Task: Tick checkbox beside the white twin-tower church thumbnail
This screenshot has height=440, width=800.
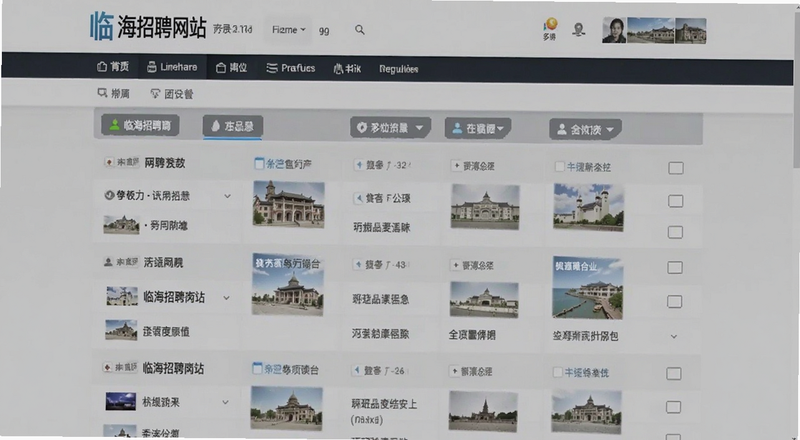Action: [676, 201]
